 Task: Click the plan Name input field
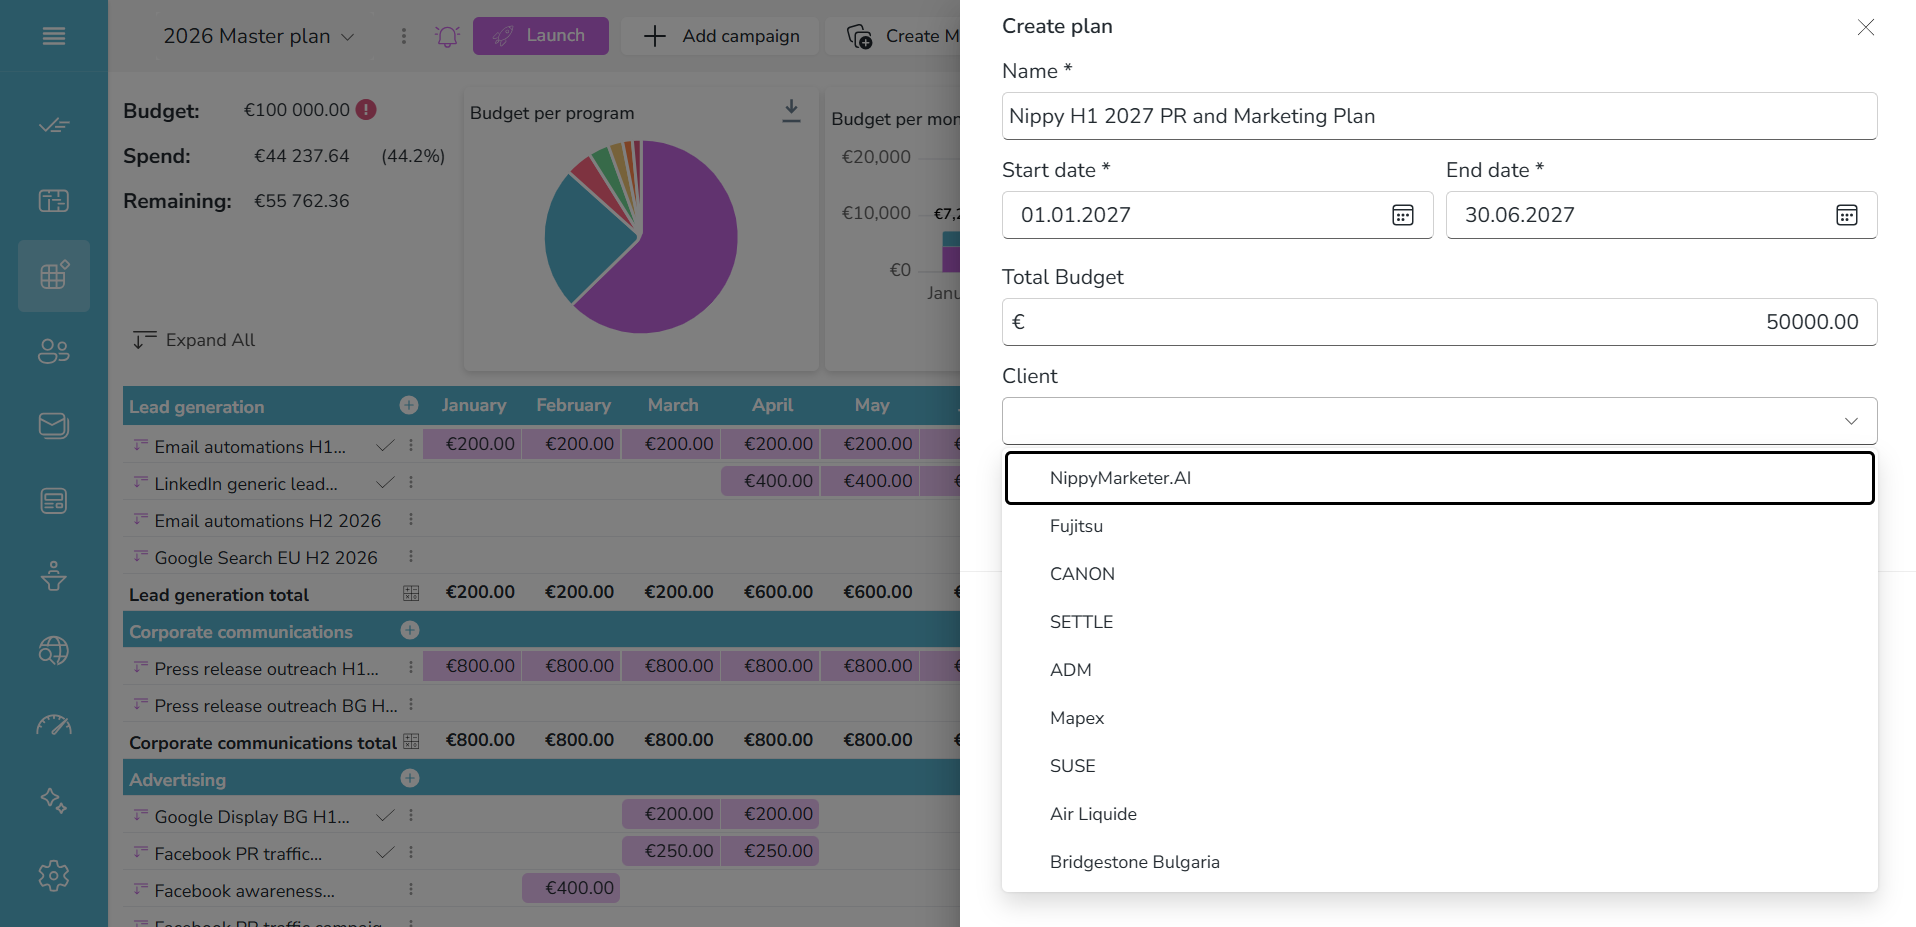point(1440,116)
